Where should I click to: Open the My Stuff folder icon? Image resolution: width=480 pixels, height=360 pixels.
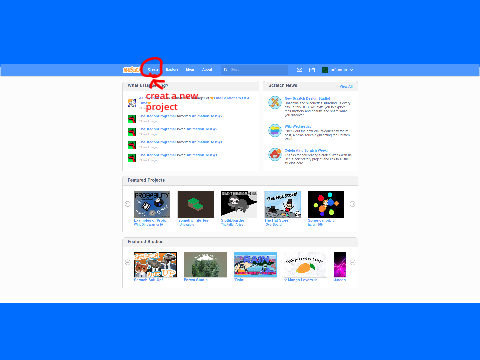coord(312,70)
